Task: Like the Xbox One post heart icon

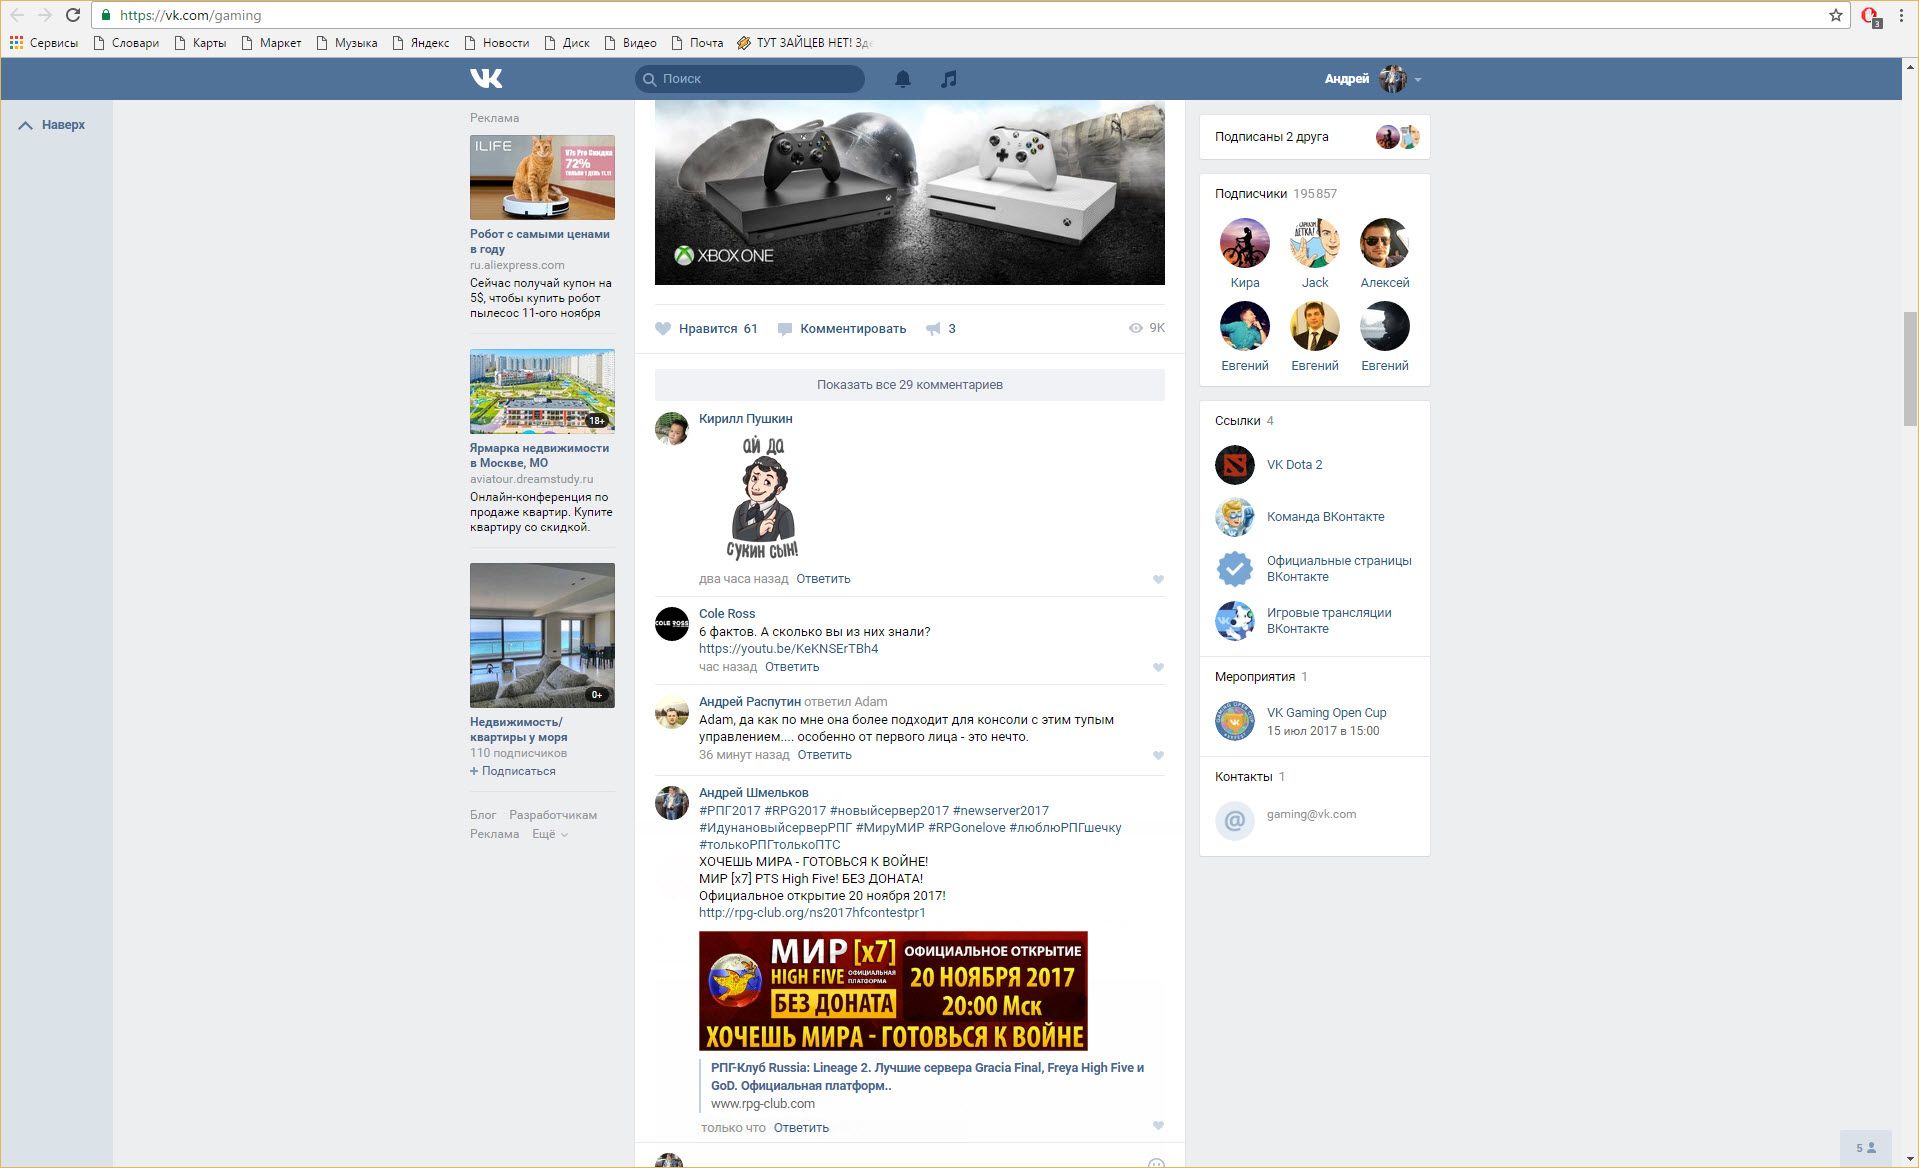Action: 663,328
